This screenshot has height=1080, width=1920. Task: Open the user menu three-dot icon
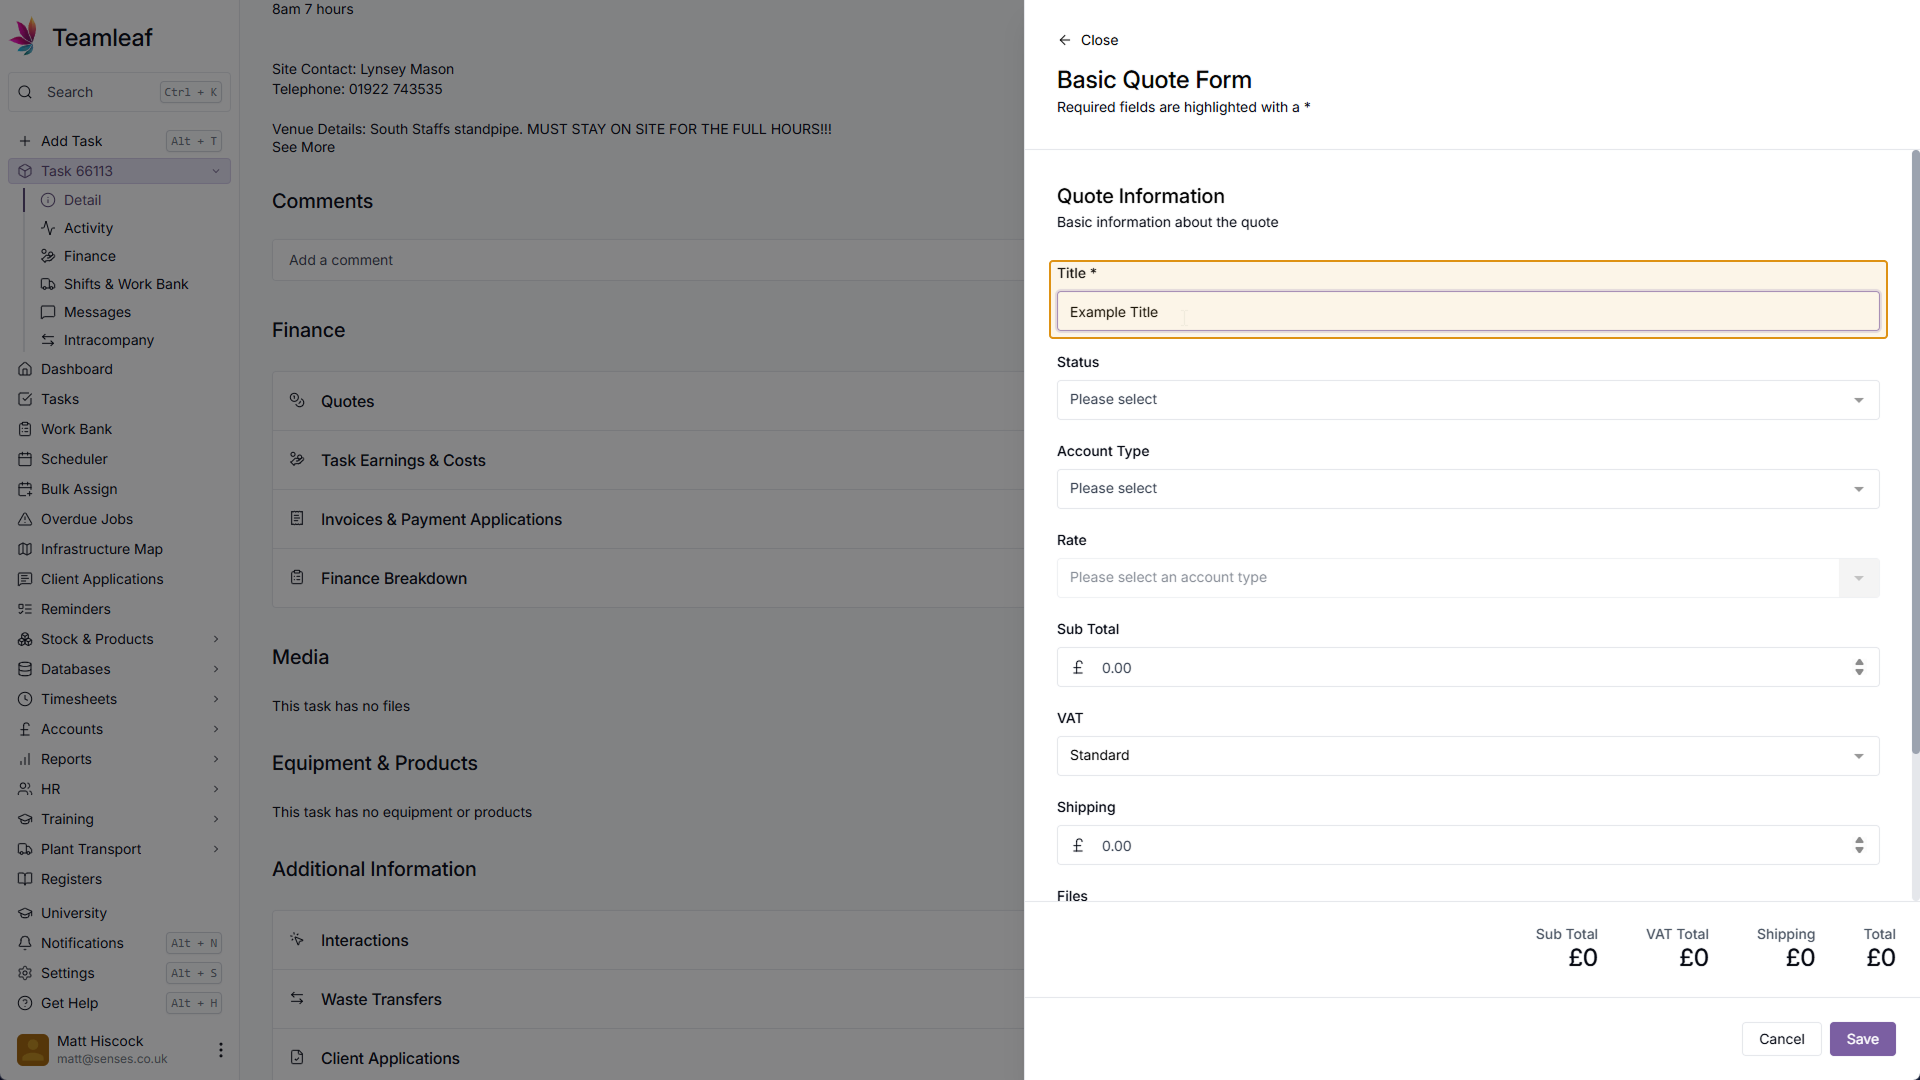(220, 1050)
